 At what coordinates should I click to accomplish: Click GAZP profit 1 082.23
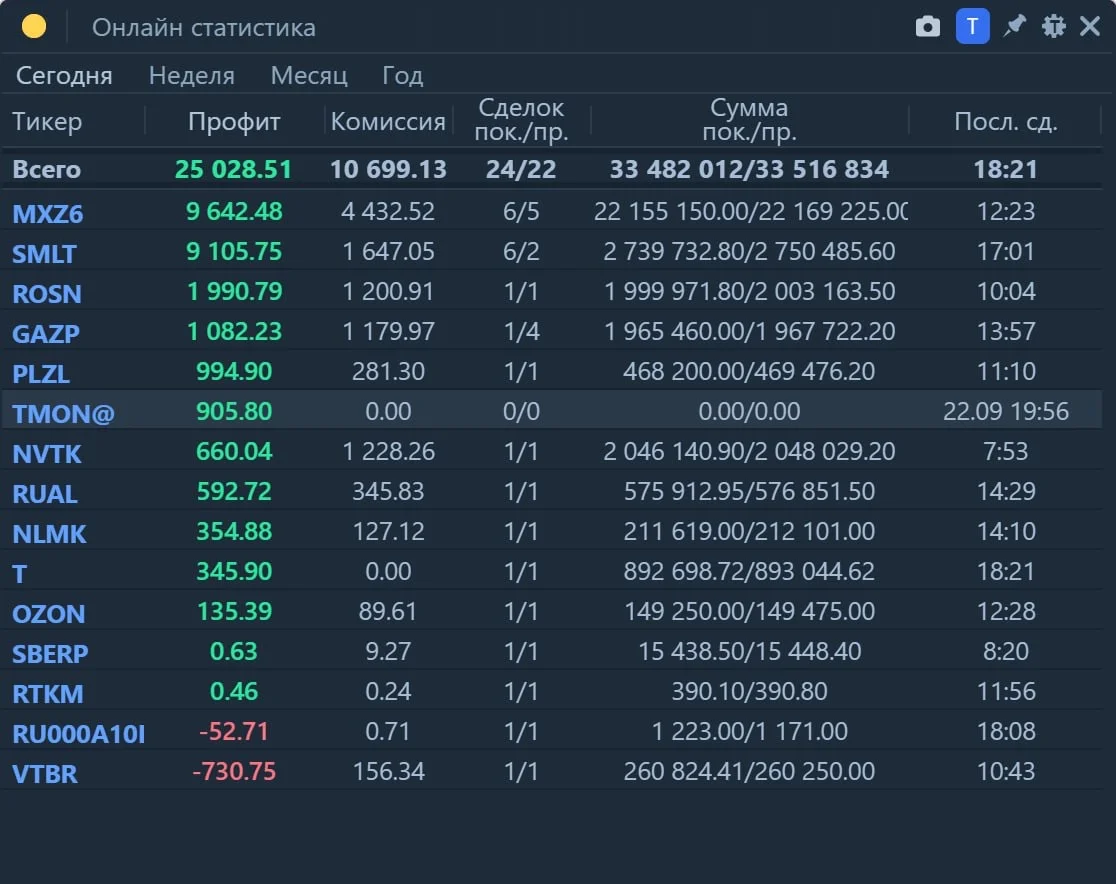click(234, 331)
